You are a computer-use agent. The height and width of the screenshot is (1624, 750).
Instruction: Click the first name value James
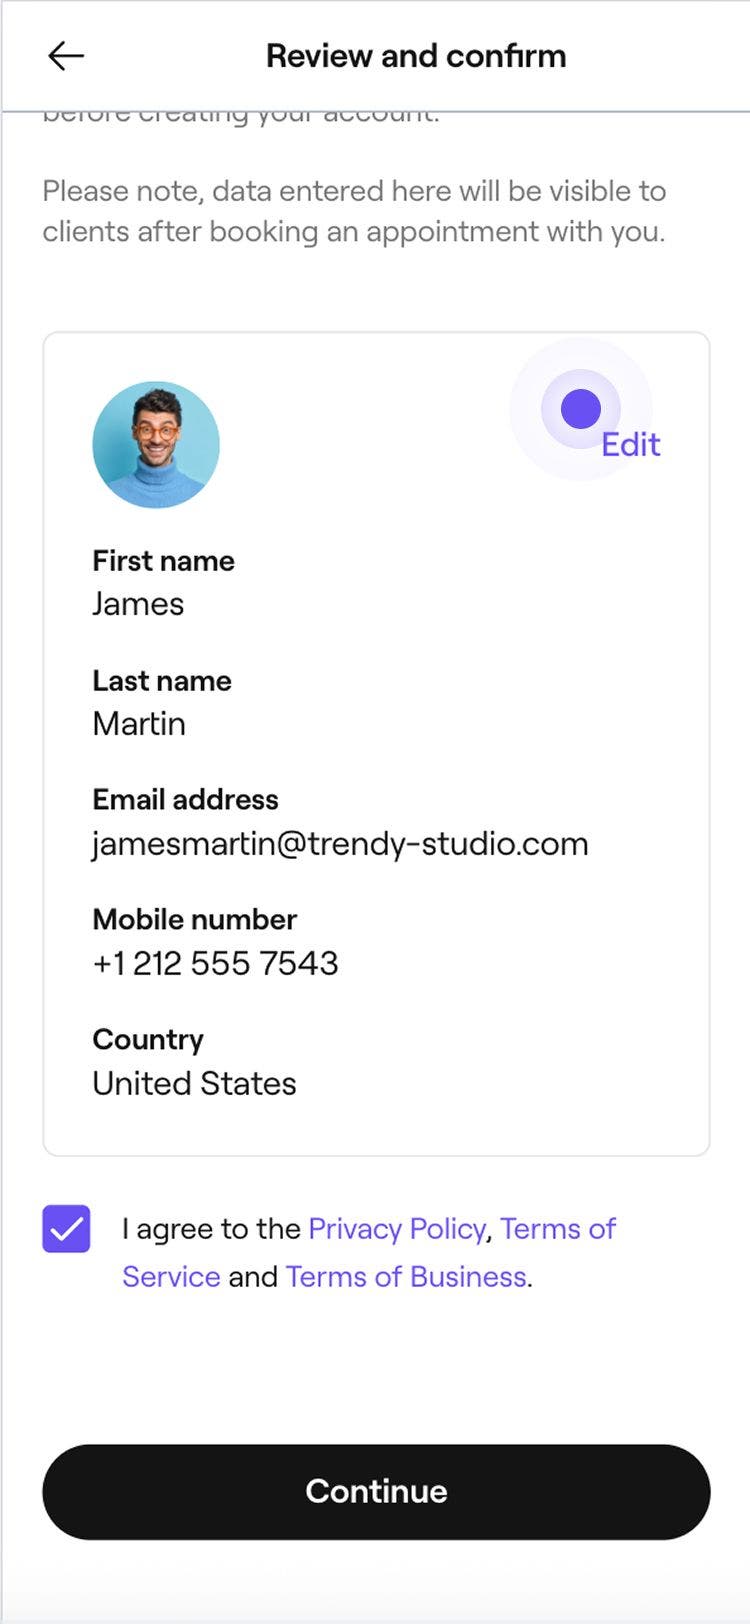pyautogui.click(x=138, y=604)
